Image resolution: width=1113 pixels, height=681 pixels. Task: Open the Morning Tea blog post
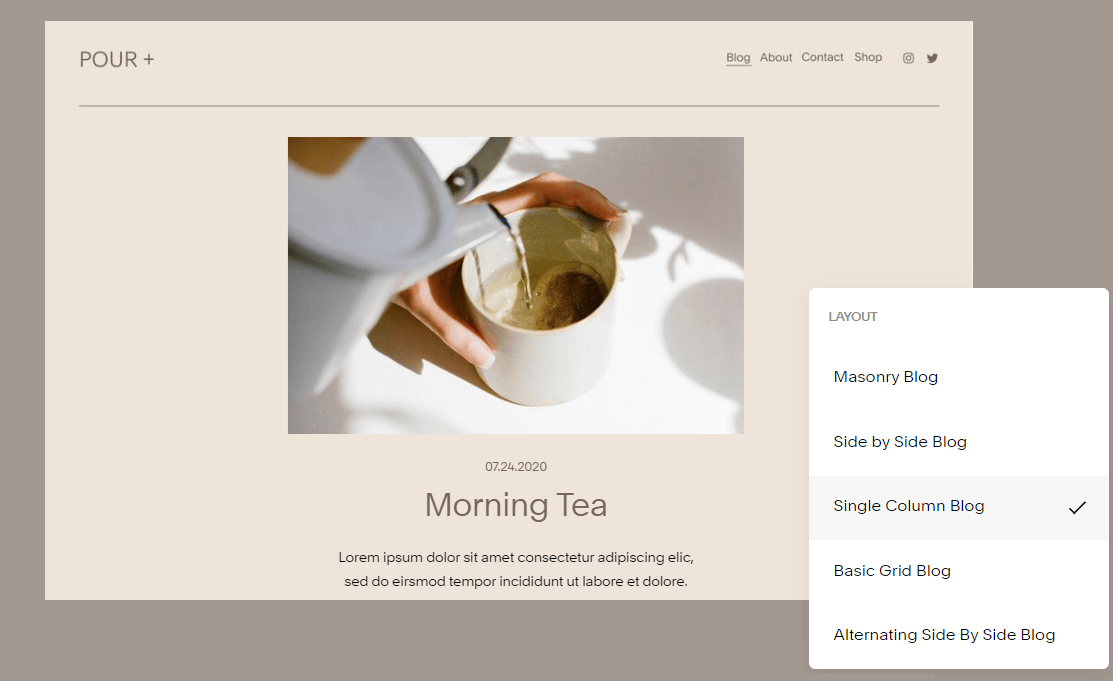(516, 505)
